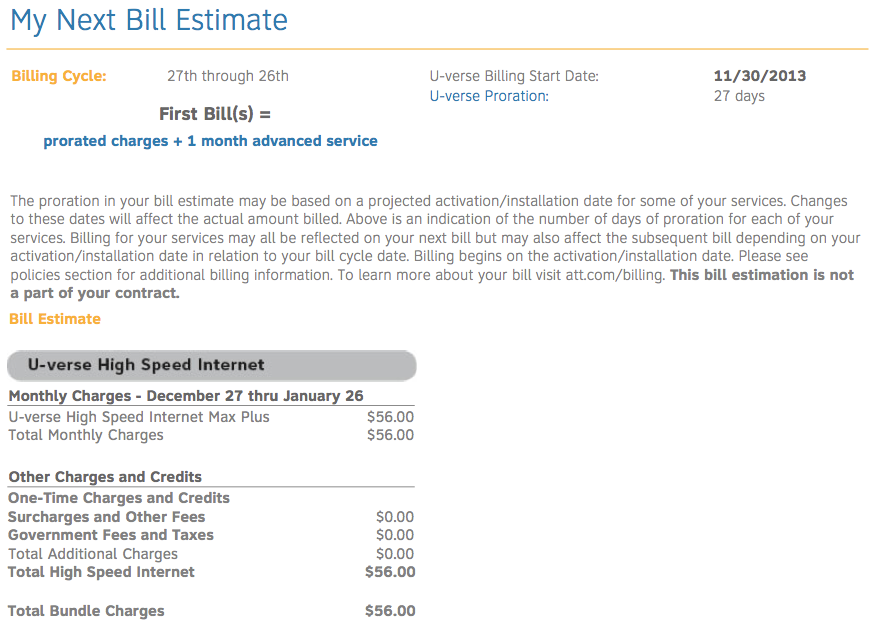This screenshot has width=885, height=634.
Task: Click the Billing Cycle label
Action: pyautogui.click(x=59, y=76)
